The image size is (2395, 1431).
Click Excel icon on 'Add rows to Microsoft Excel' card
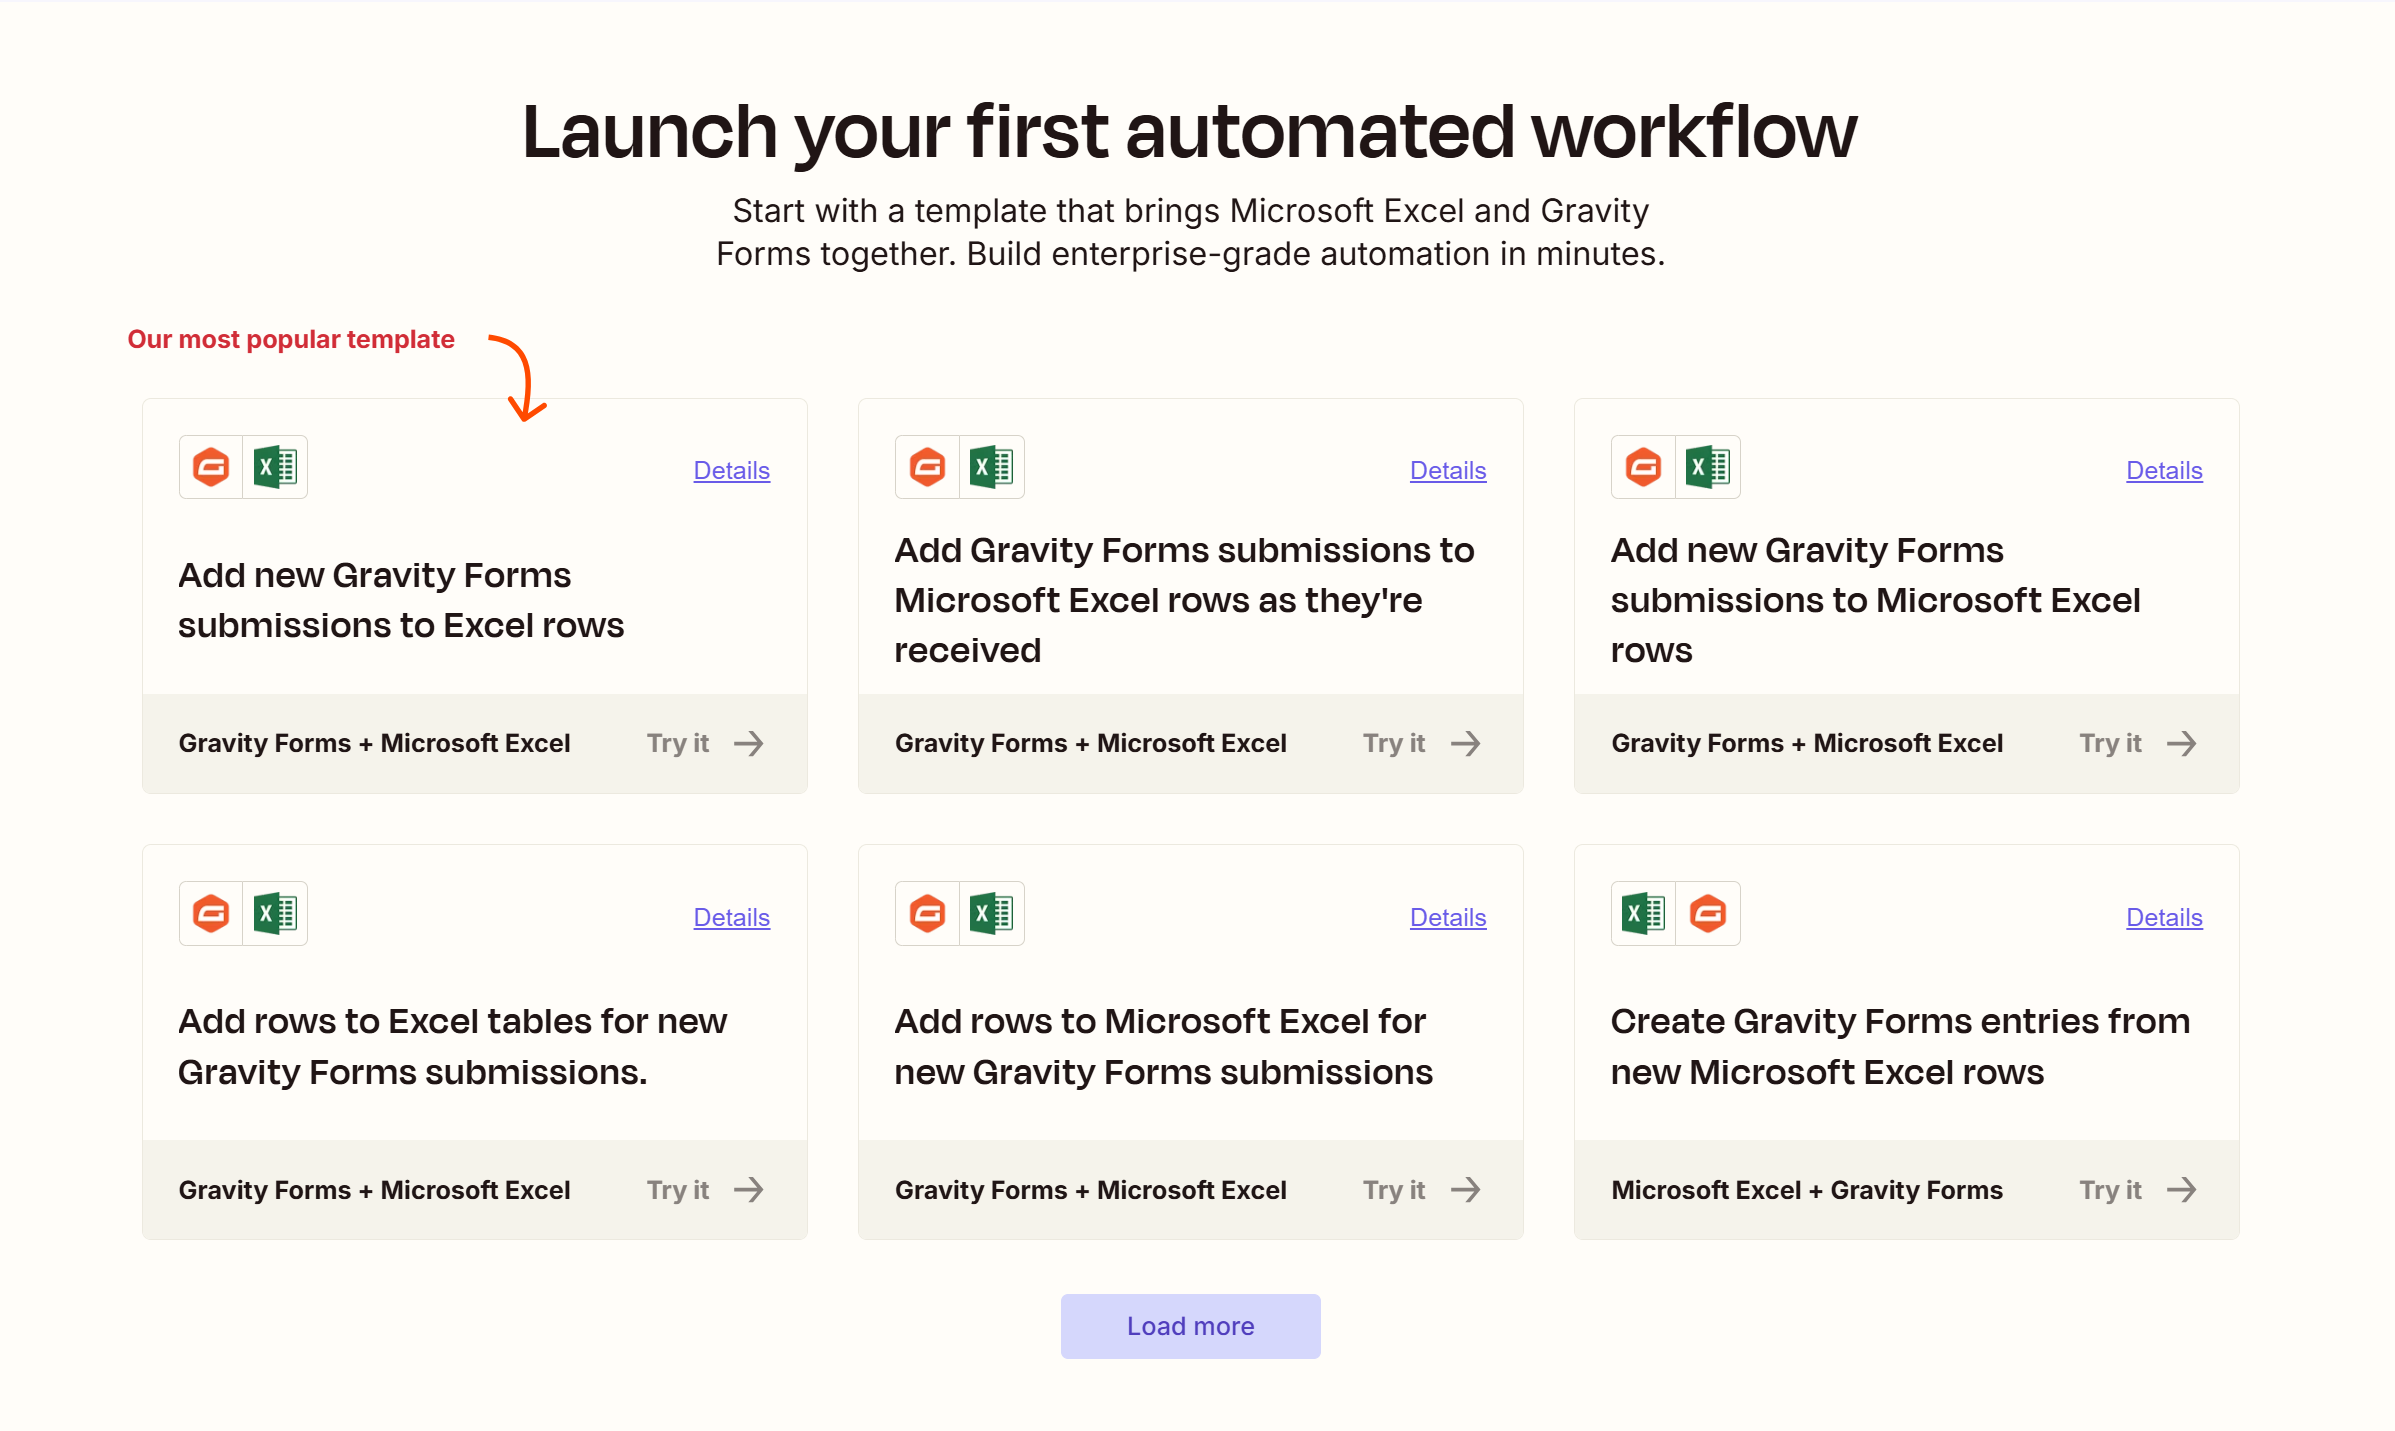click(991, 913)
